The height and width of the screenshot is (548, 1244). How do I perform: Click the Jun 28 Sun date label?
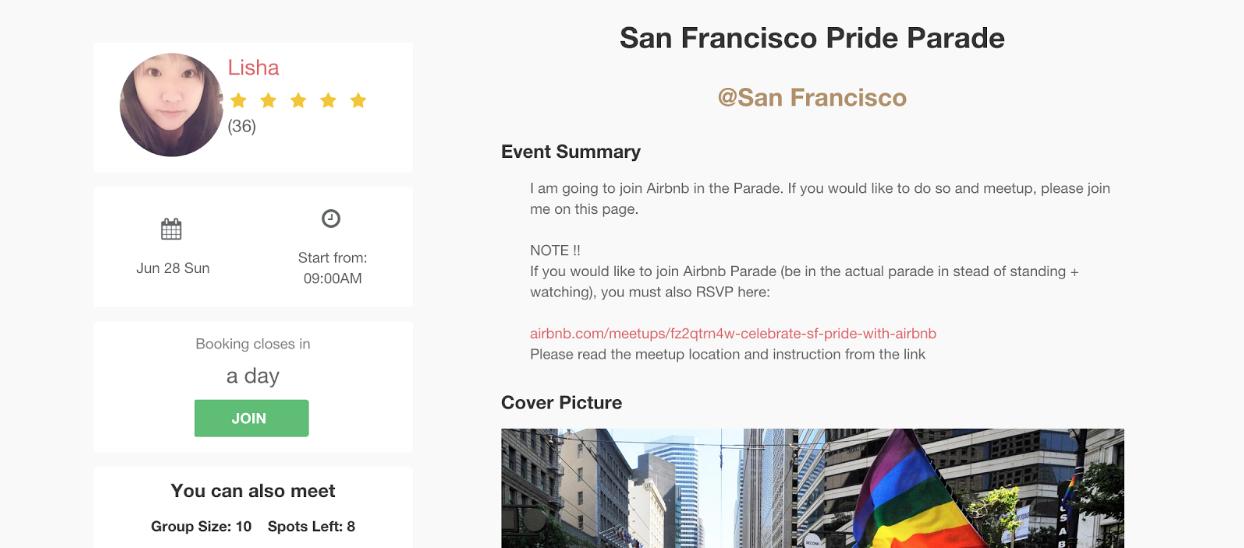[x=173, y=268]
